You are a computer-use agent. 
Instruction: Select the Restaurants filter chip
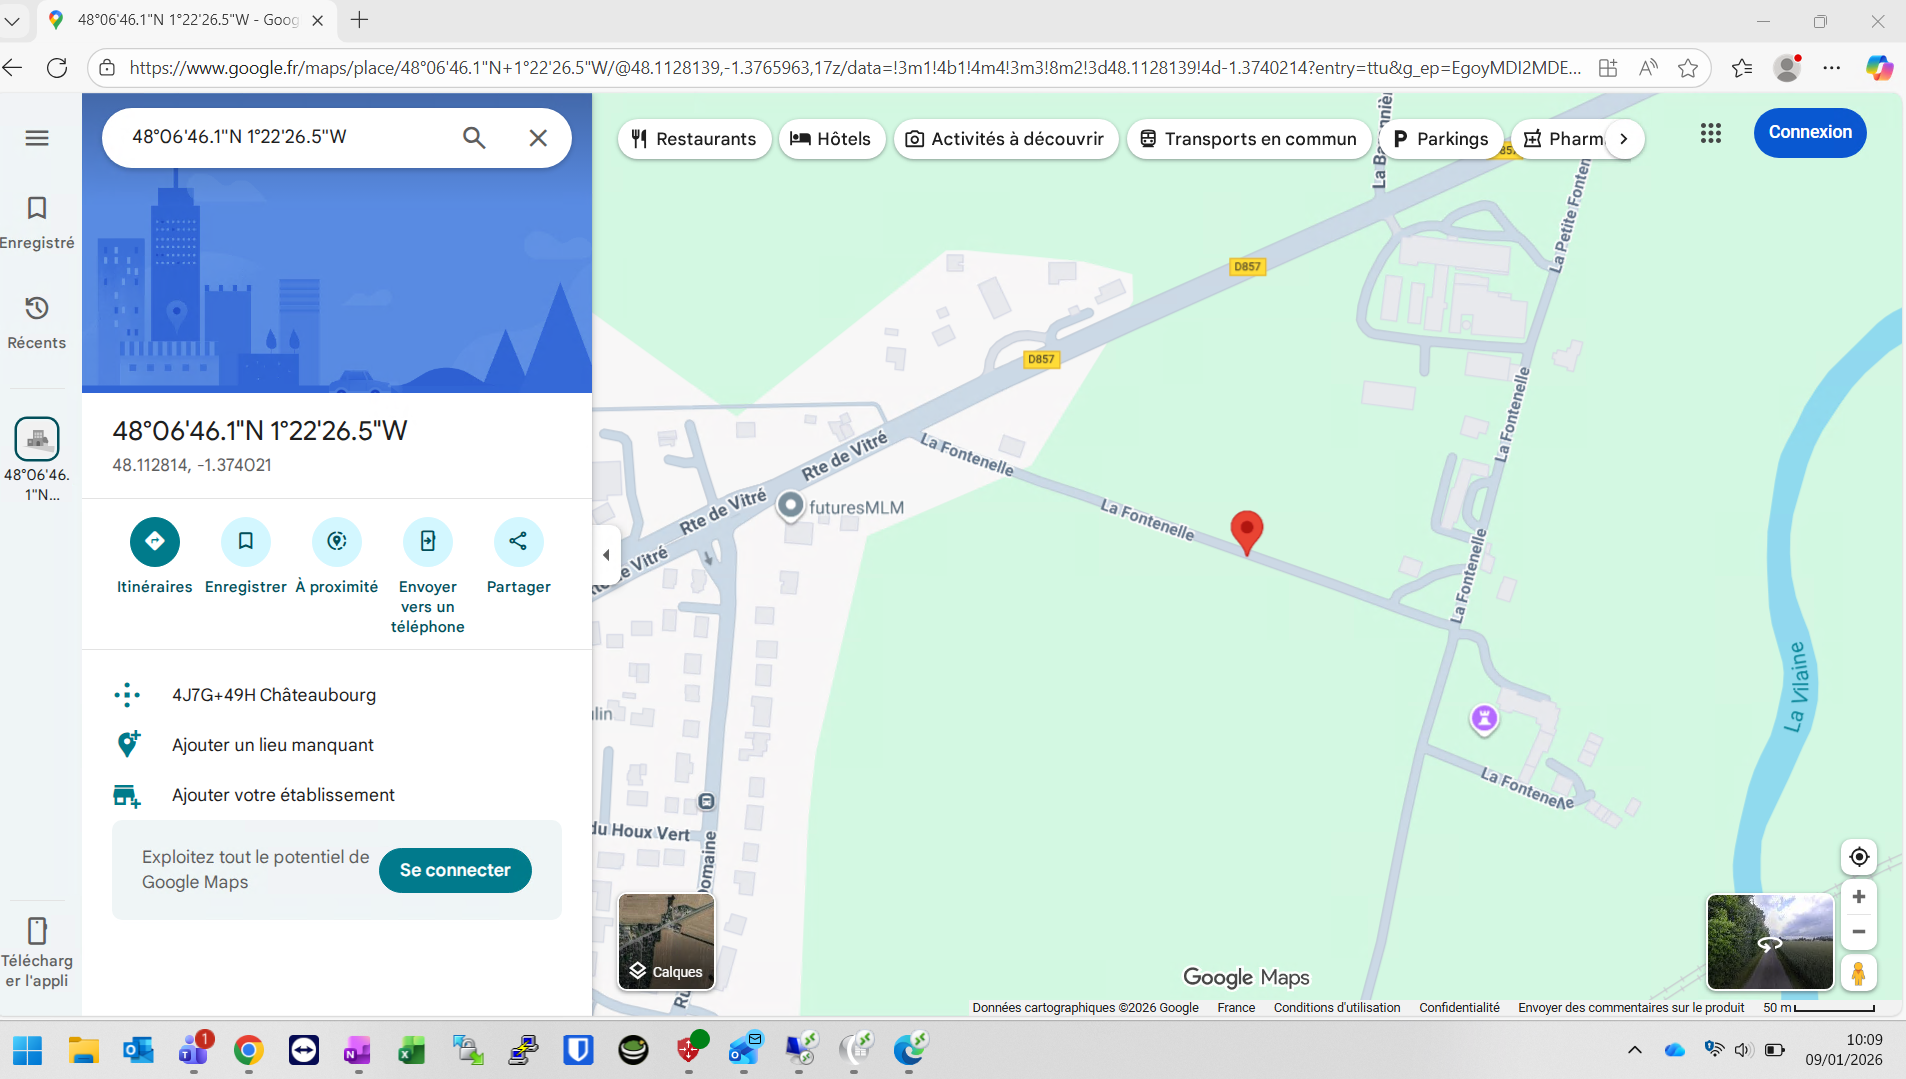[x=694, y=139]
